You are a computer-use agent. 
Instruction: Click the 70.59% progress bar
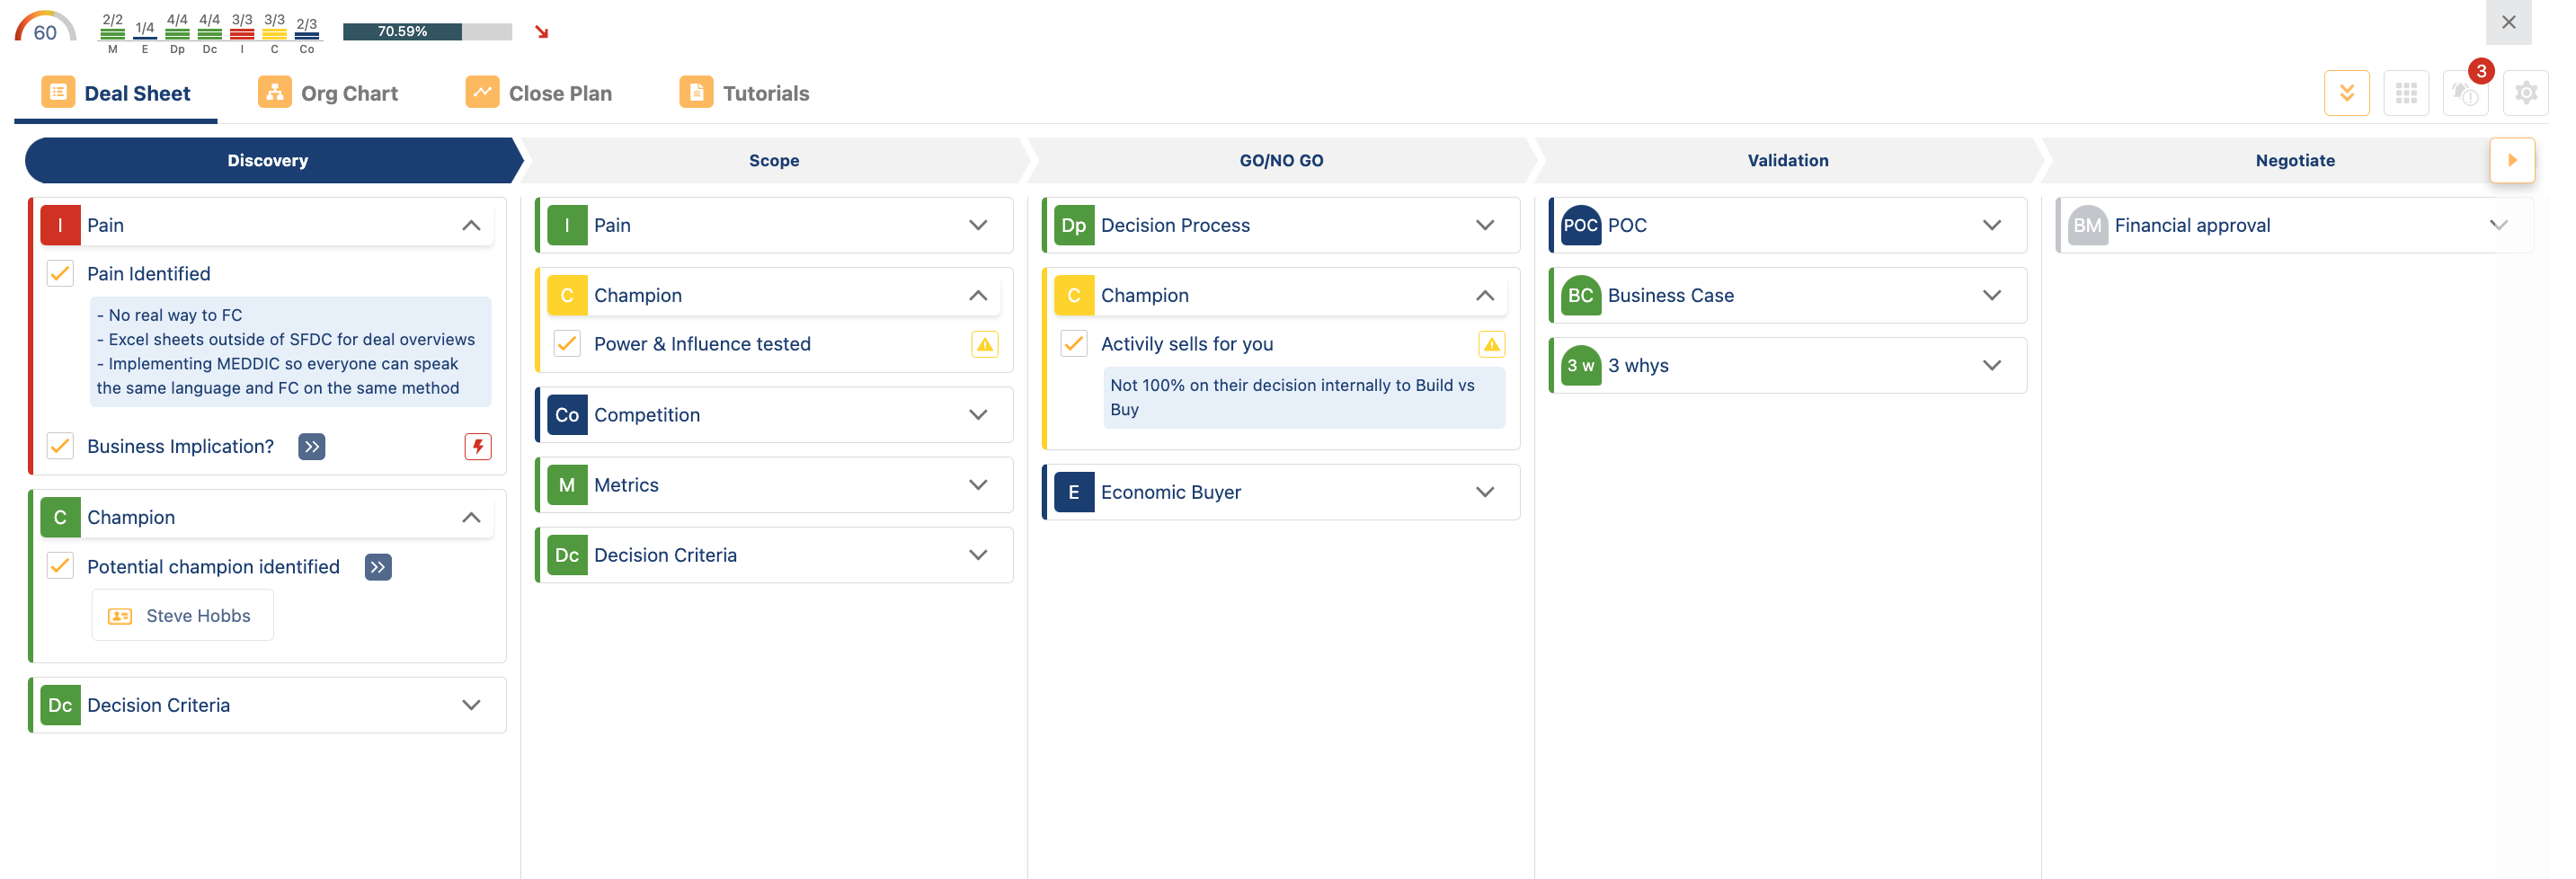tap(427, 32)
